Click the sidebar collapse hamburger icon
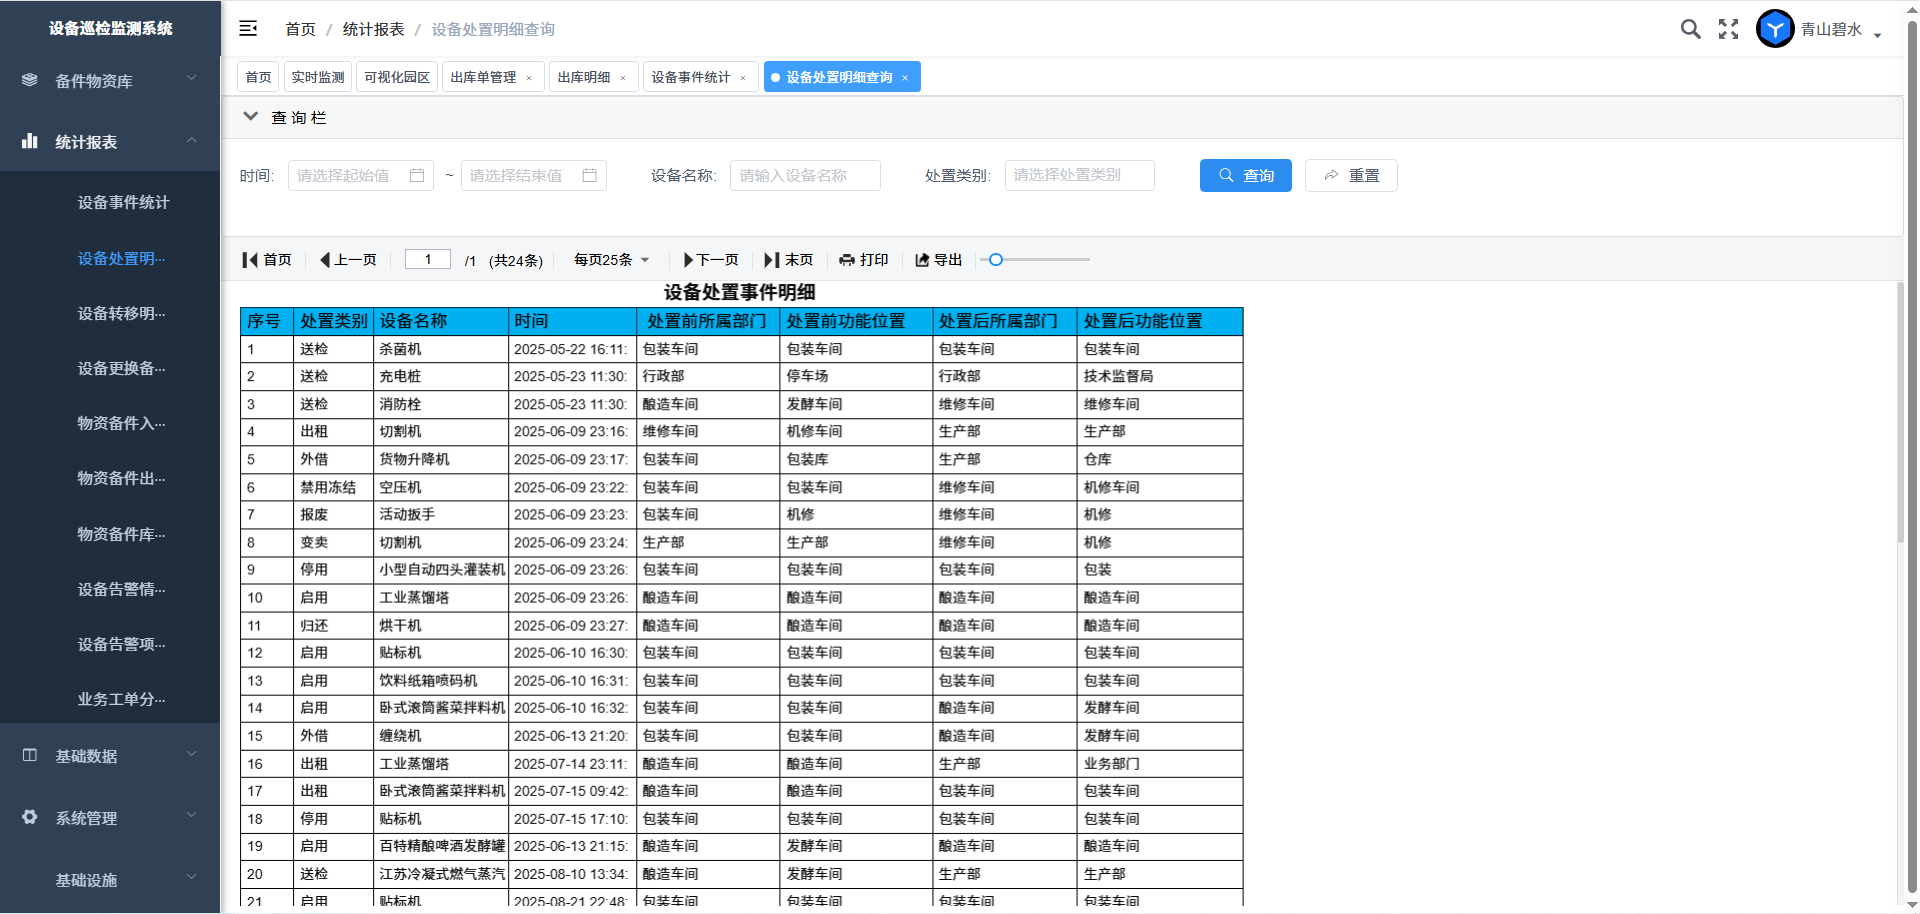1920x914 pixels. point(248,29)
